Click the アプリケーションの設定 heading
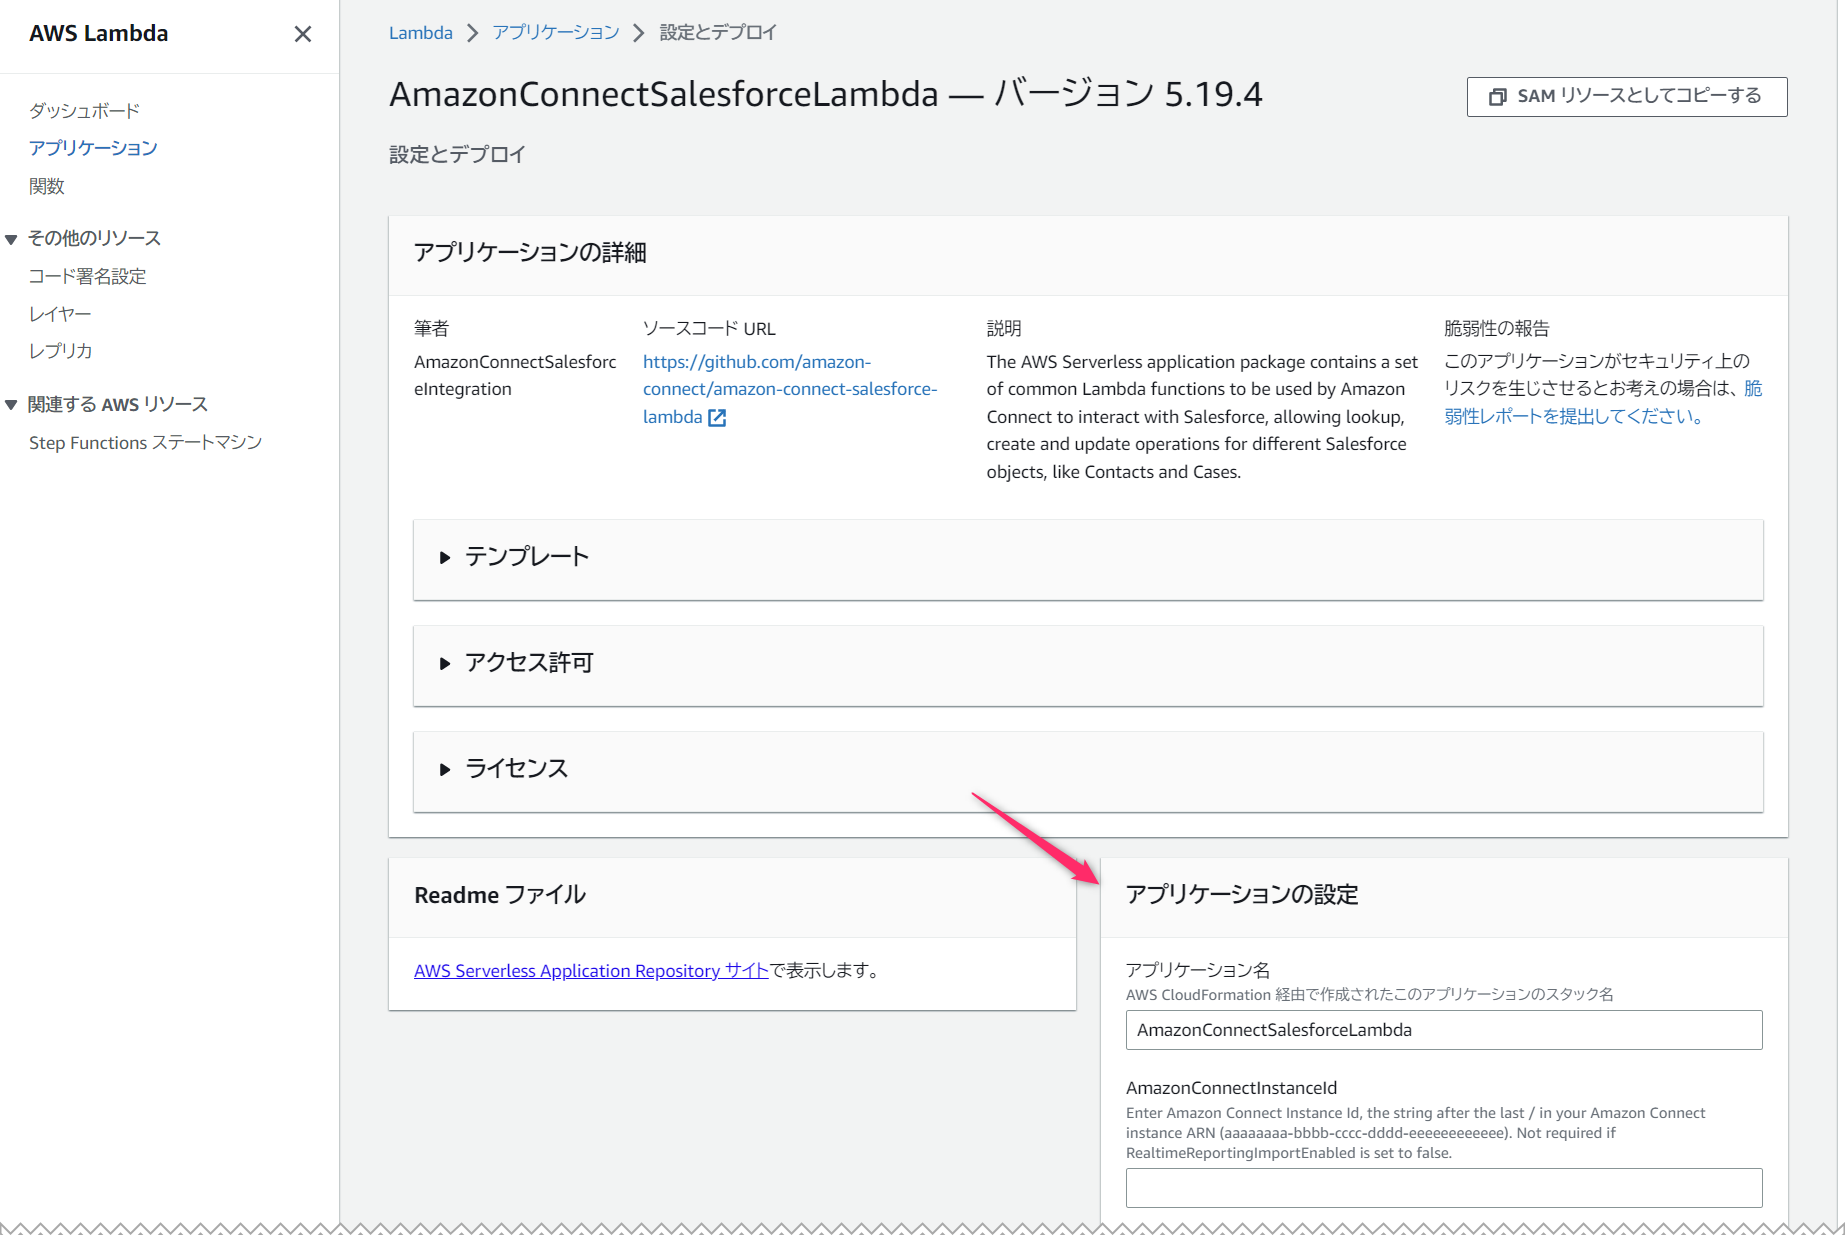1845x1235 pixels. pyautogui.click(x=1242, y=895)
